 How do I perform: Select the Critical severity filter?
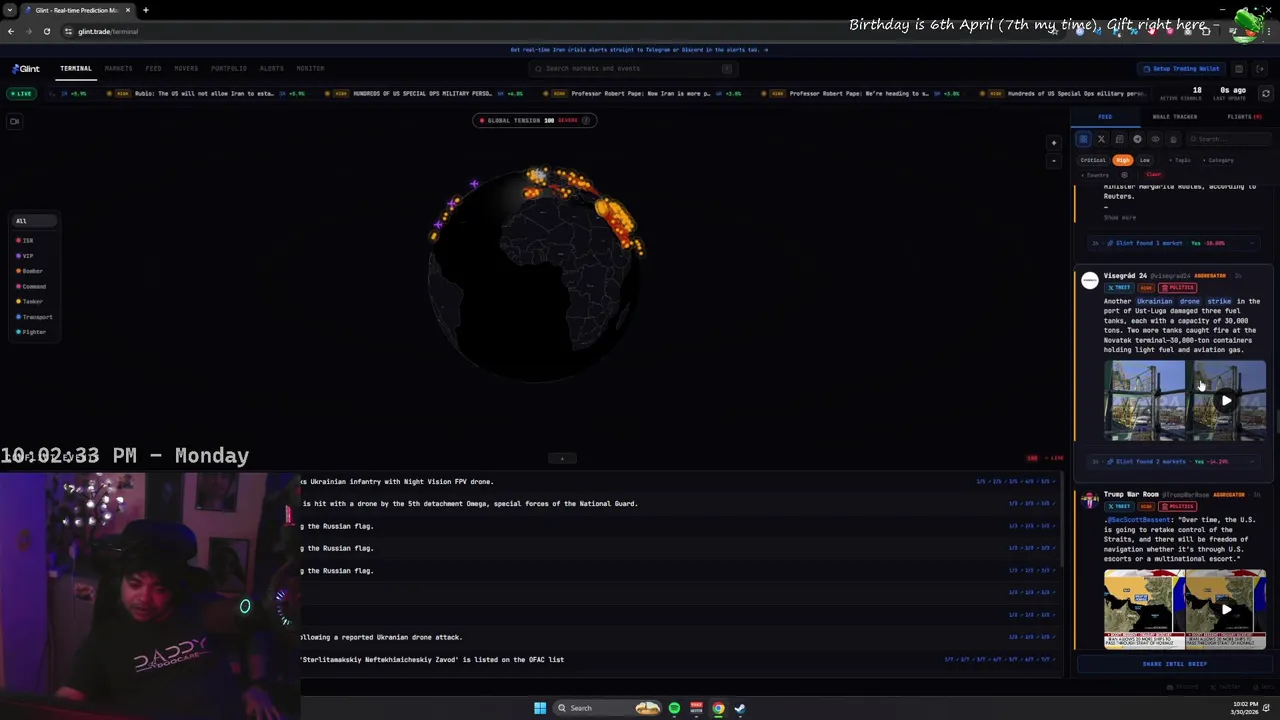click(1093, 160)
